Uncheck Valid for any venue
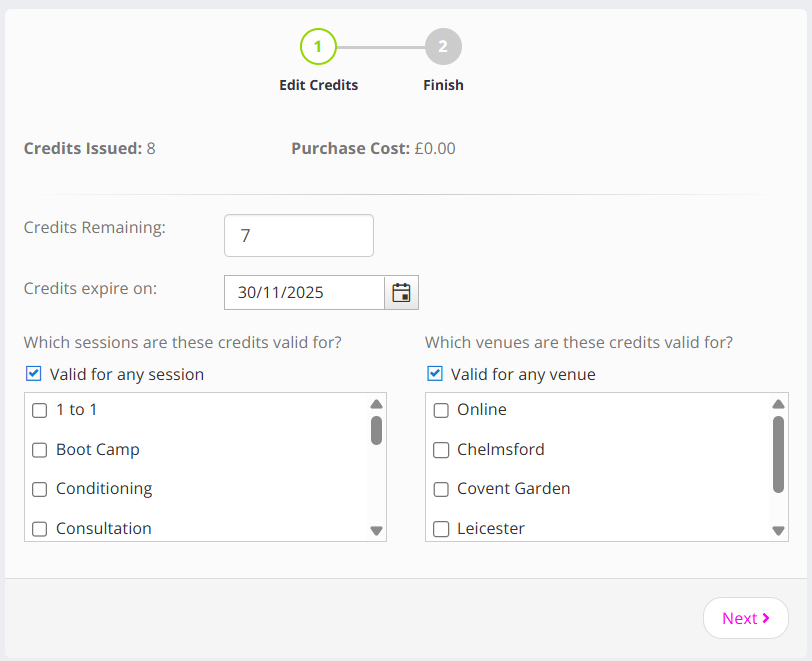The height and width of the screenshot is (661, 812). [x=434, y=374]
